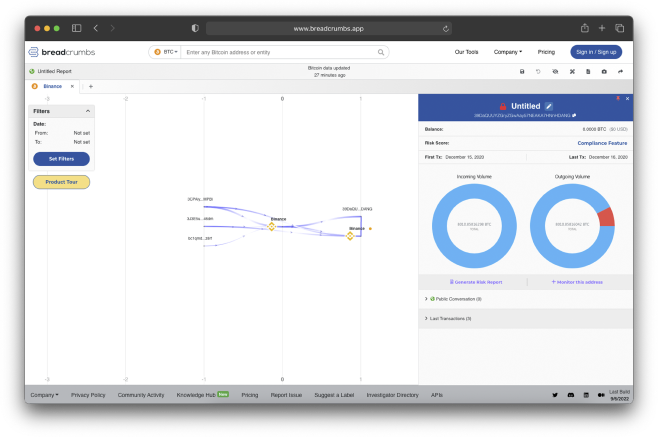Screen dimensions: 658x437
Task: Close the address details panel
Action: (627, 98)
